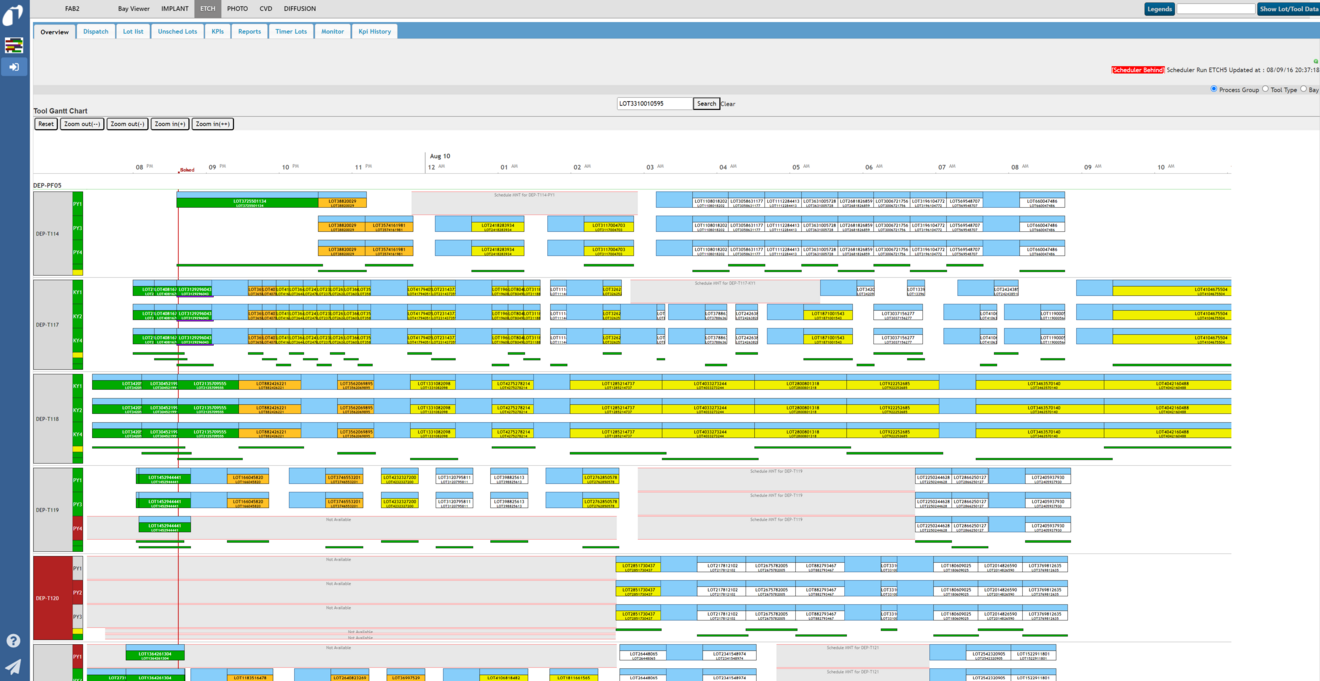Open the ETCH module tab
The width and height of the screenshot is (1320, 681).
207,8
